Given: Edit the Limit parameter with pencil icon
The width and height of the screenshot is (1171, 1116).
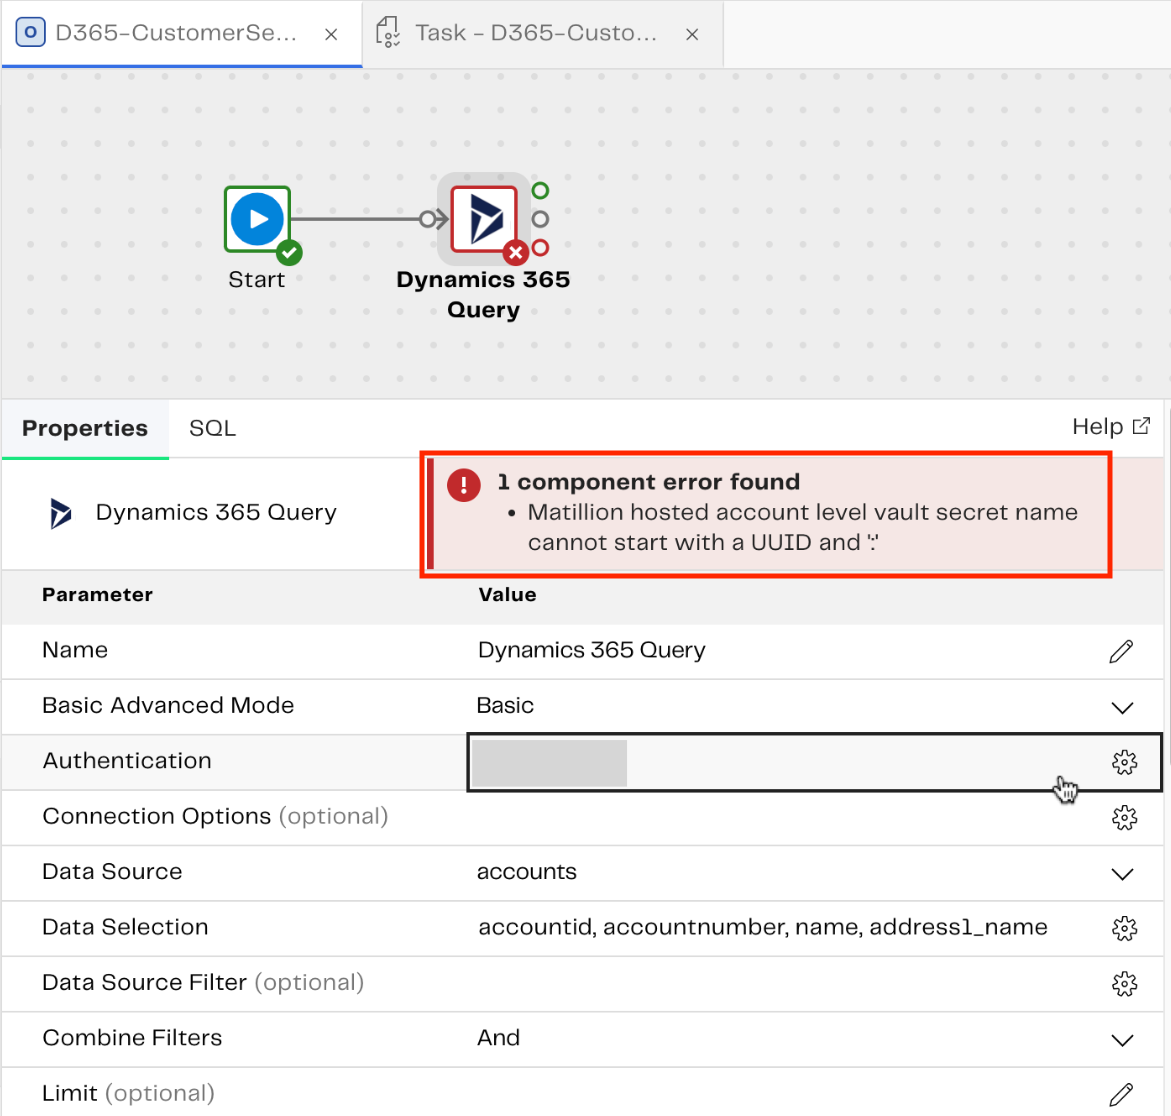Looking at the screenshot, I should 1121,1094.
